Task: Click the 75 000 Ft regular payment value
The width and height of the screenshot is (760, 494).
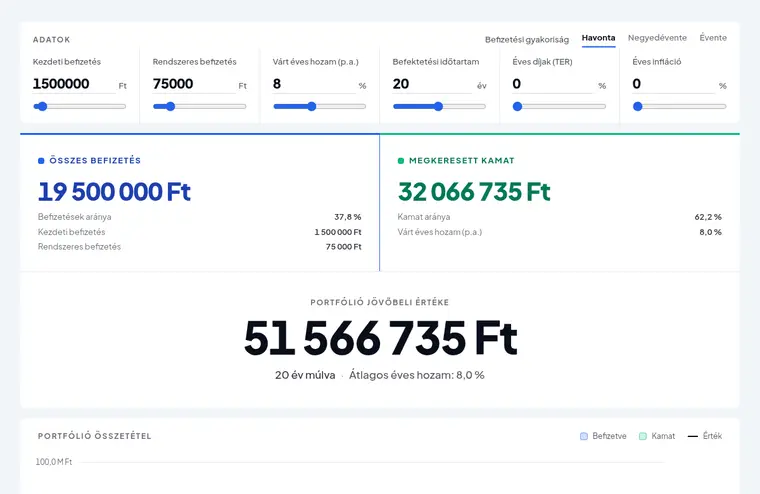Action: [x=344, y=247]
